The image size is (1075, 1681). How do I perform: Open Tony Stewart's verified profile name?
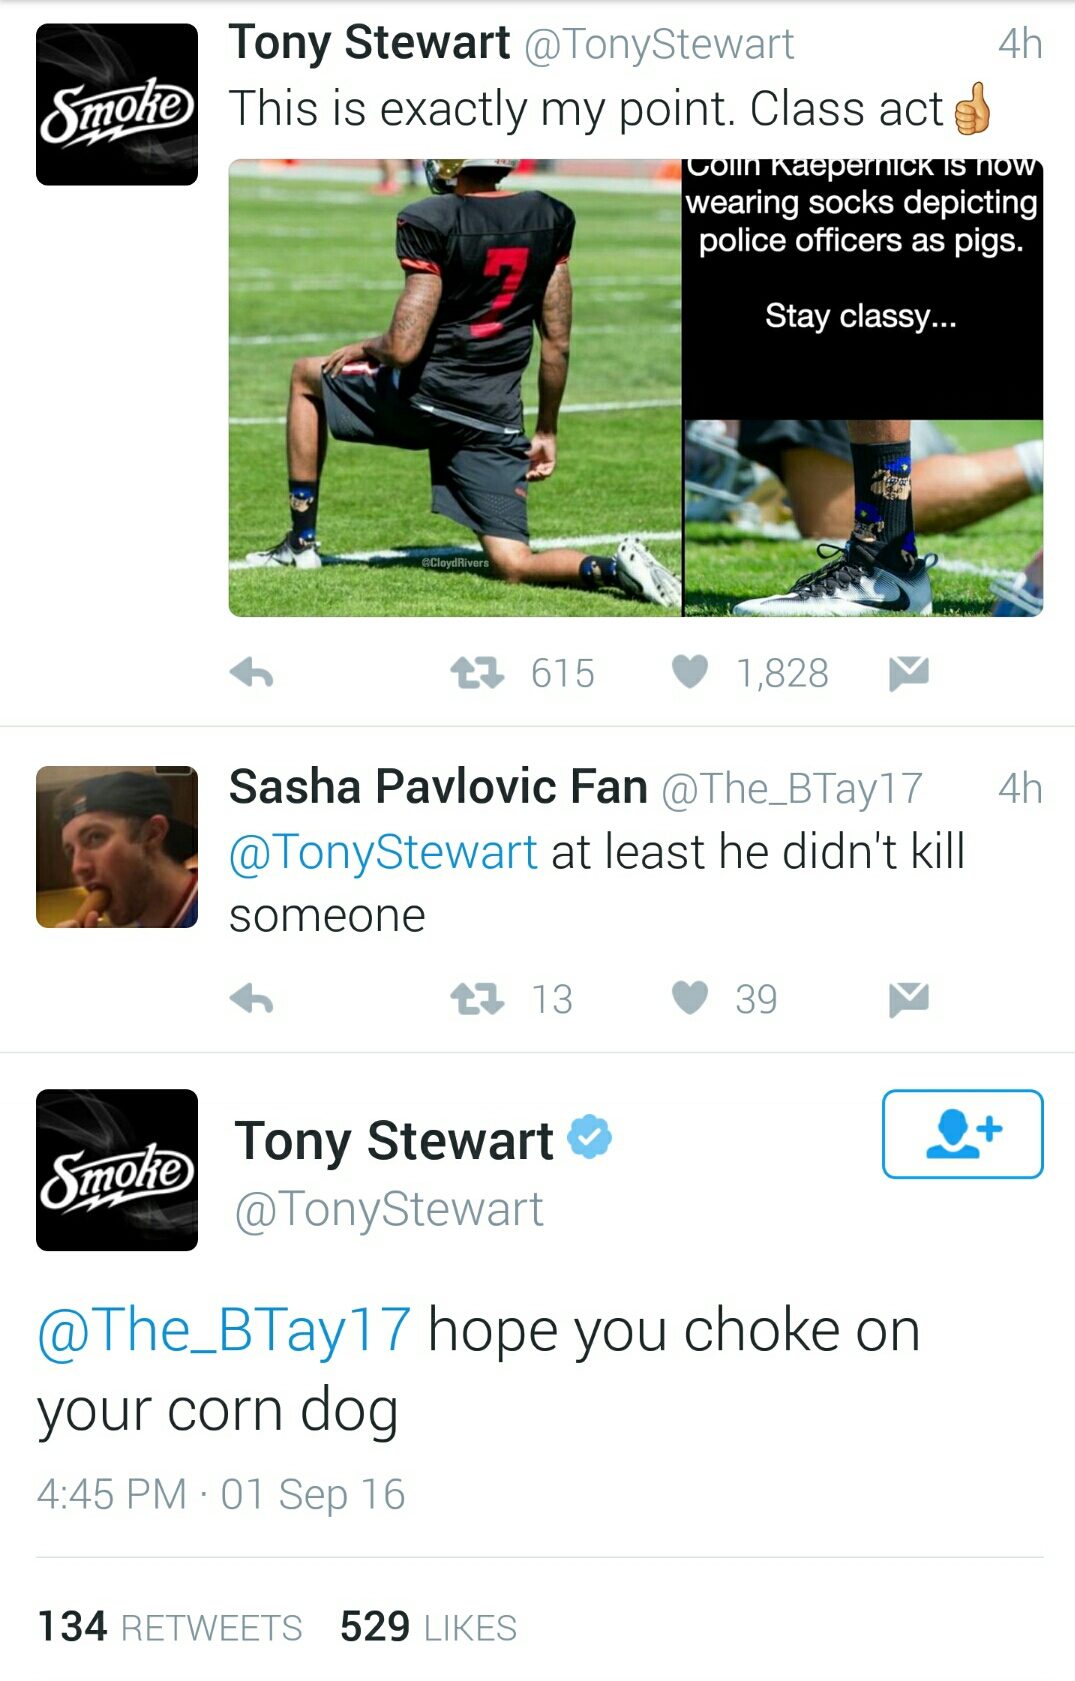394,1141
